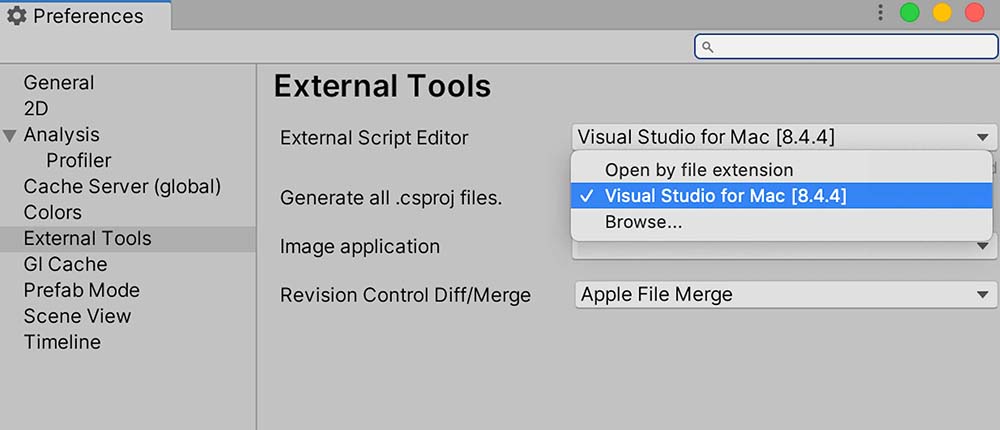
Task: Select External Tools in the sidebar
Action: [x=88, y=239]
